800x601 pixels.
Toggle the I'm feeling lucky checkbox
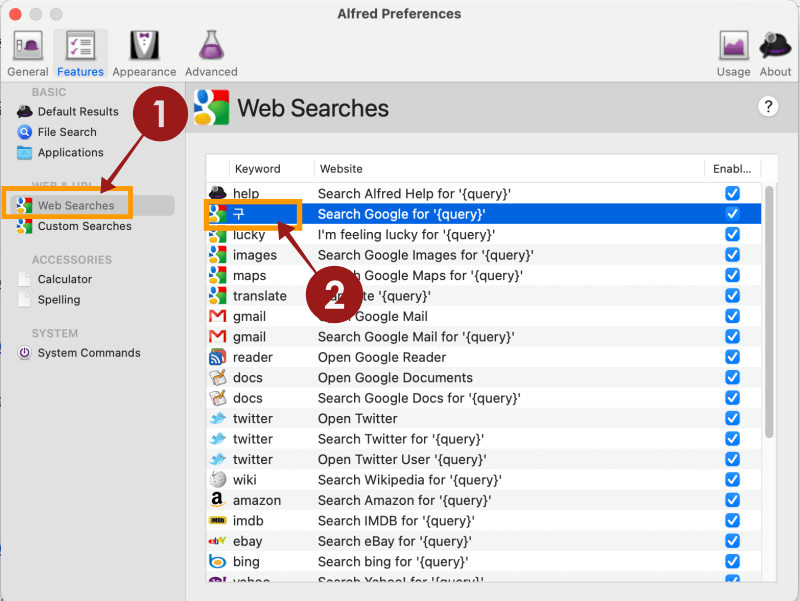coord(732,234)
